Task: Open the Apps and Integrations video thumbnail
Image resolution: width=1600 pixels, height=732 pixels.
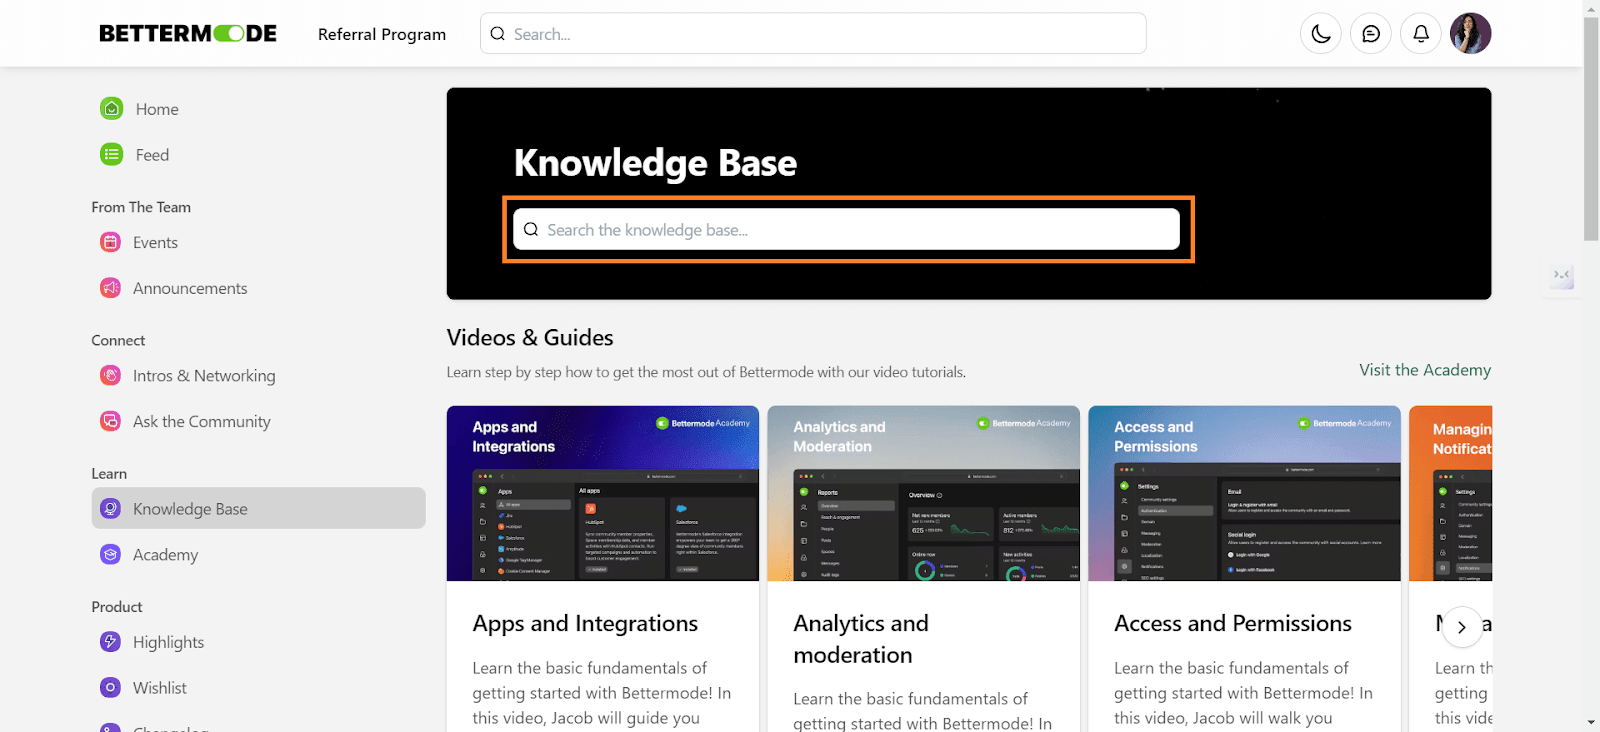Action: coord(603,493)
